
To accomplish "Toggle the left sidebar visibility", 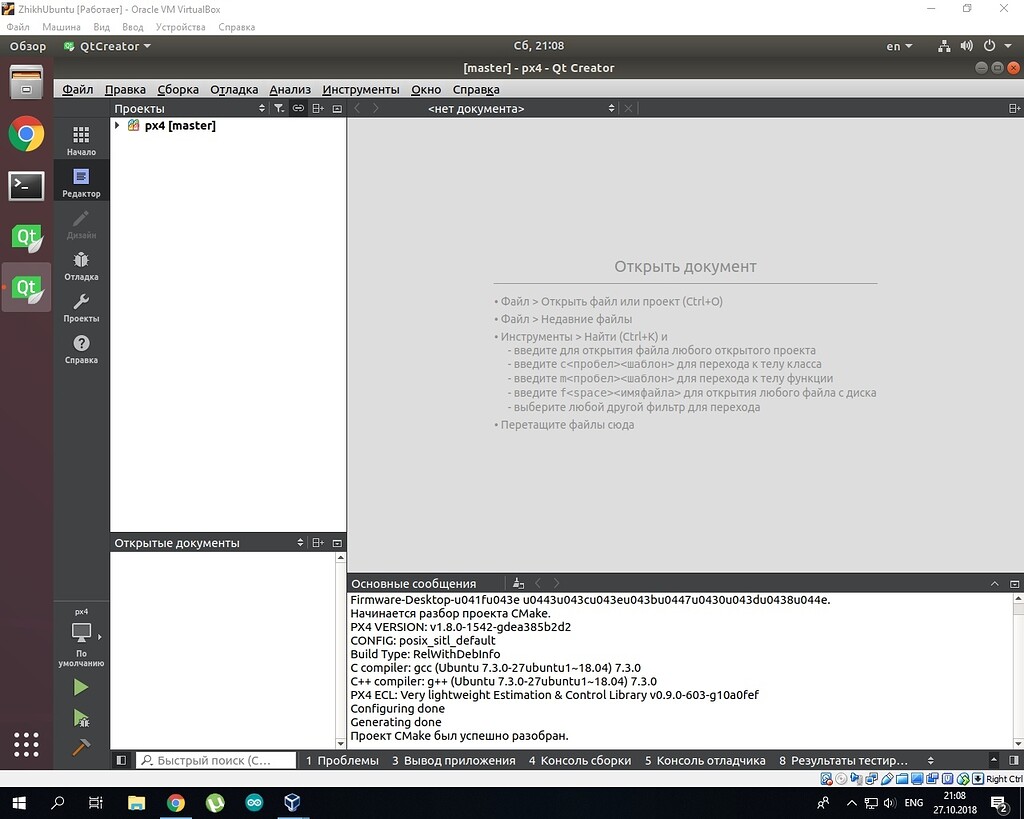I will pos(121,760).
